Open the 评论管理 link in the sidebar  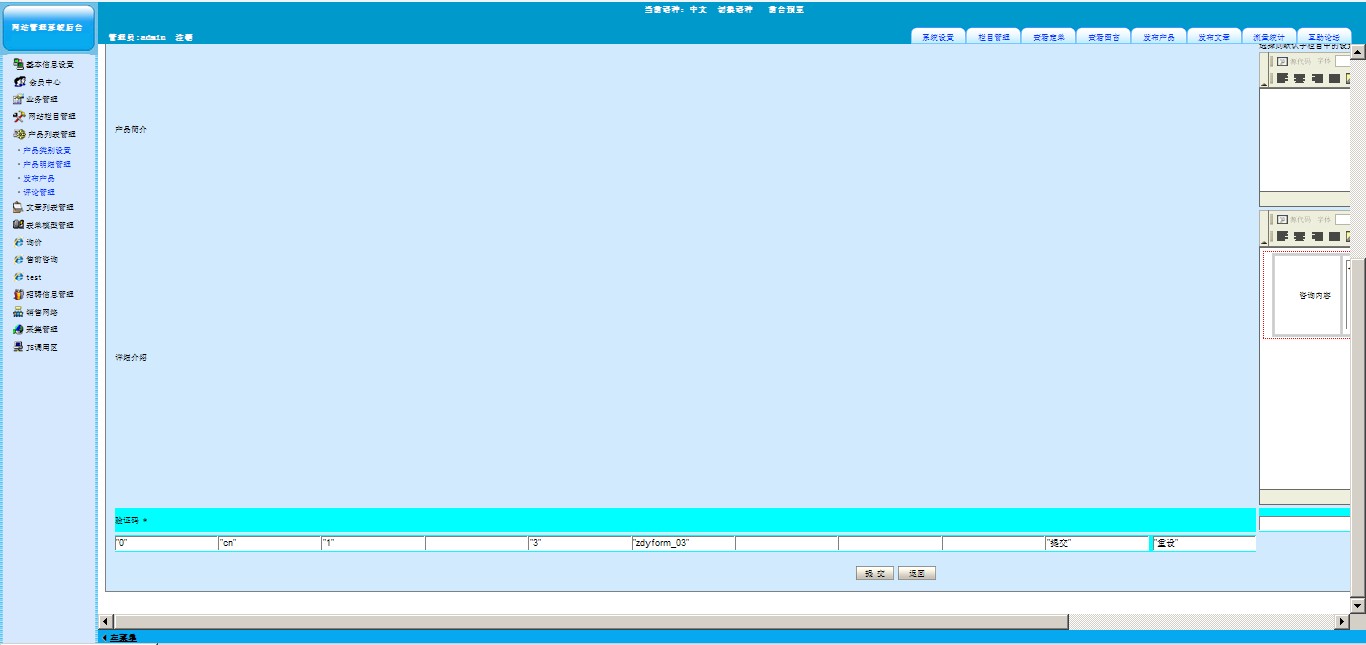pos(38,192)
